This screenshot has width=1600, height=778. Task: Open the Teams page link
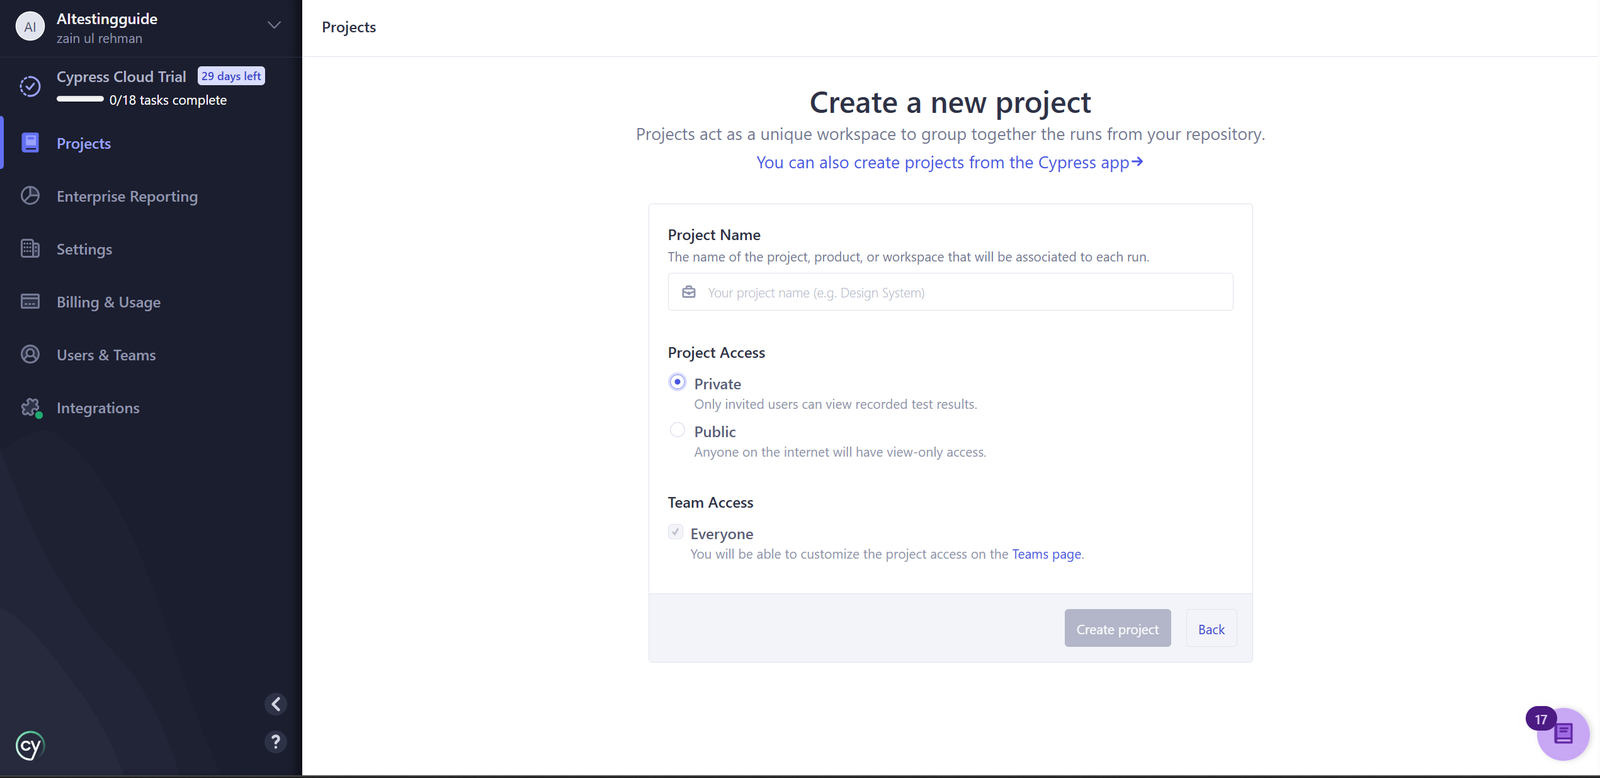pos(1046,554)
